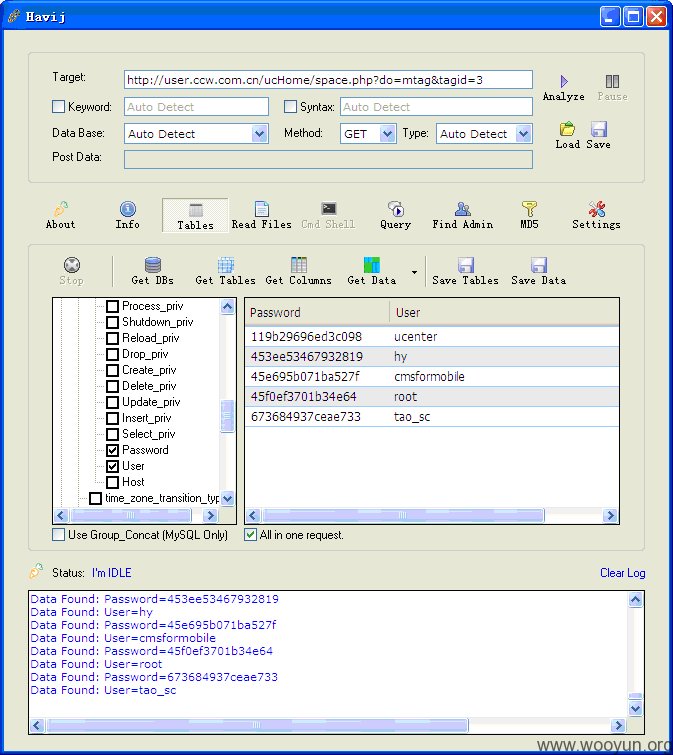Screen dimensions: 673x755
Task: Click the Load folder icon
Action: click(x=567, y=129)
